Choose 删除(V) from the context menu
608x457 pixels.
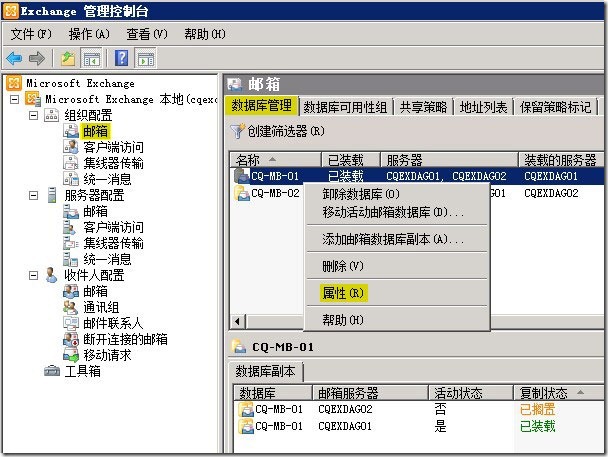tap(343, 266)
